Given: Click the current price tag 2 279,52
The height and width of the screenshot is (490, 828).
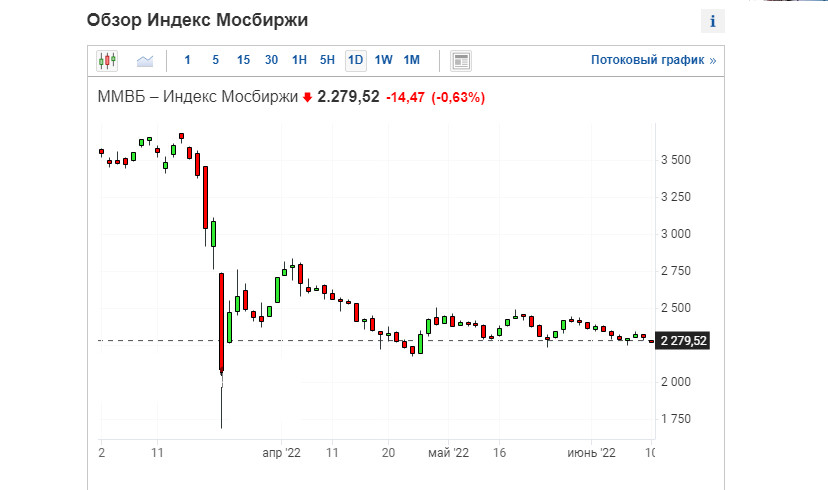Looking at the screenshot, I should 683,341.
